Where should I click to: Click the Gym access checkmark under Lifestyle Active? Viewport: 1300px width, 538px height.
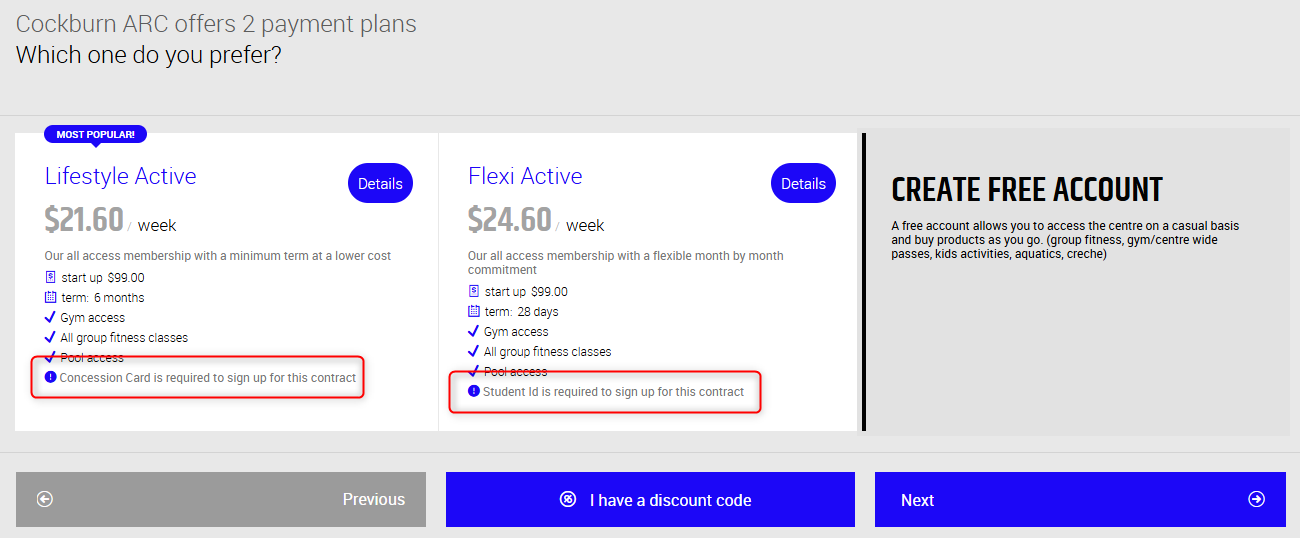point(50,317)
